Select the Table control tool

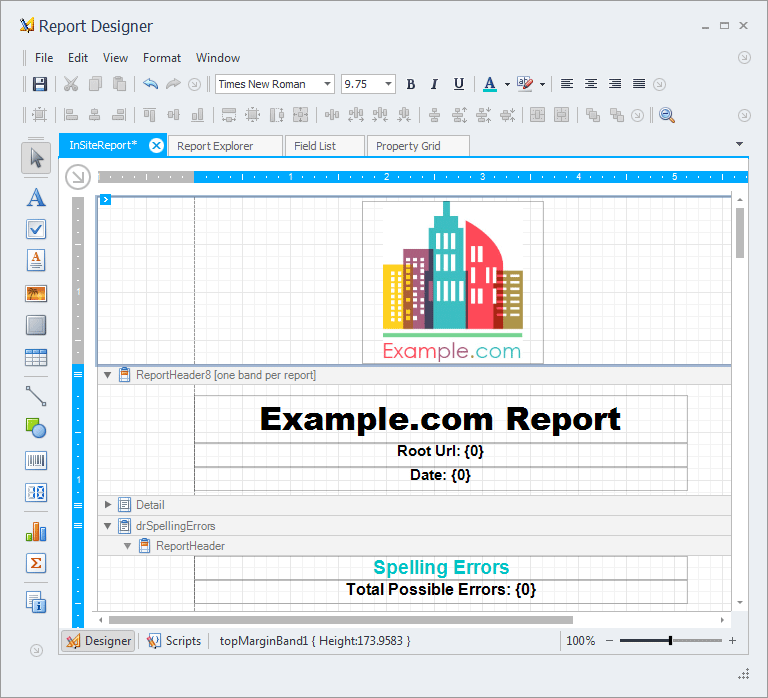pyautogui.click(x=36, y=358)
